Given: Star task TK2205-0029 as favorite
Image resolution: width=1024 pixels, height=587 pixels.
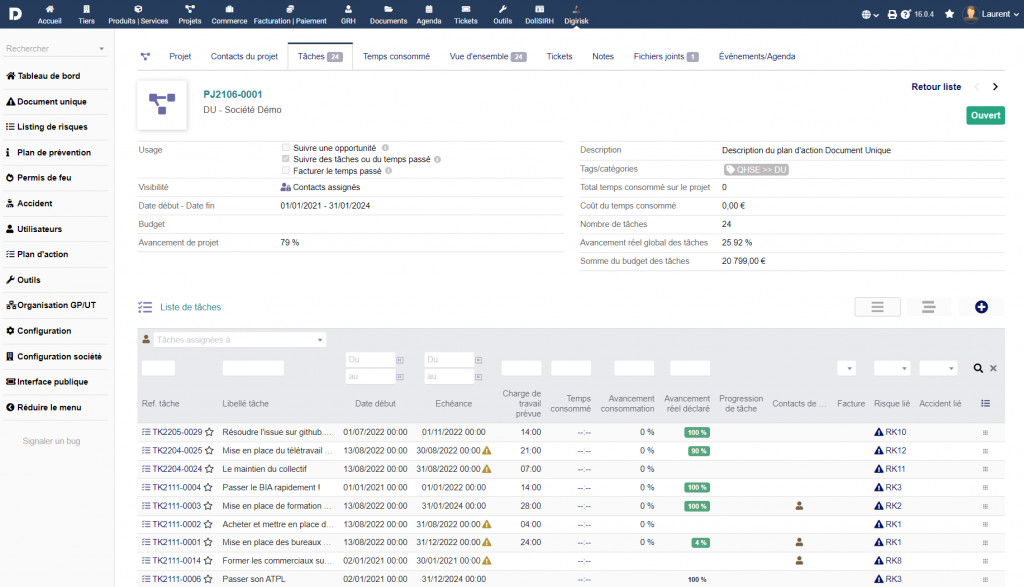Looking at the screenshot, I should click(209, 433).
